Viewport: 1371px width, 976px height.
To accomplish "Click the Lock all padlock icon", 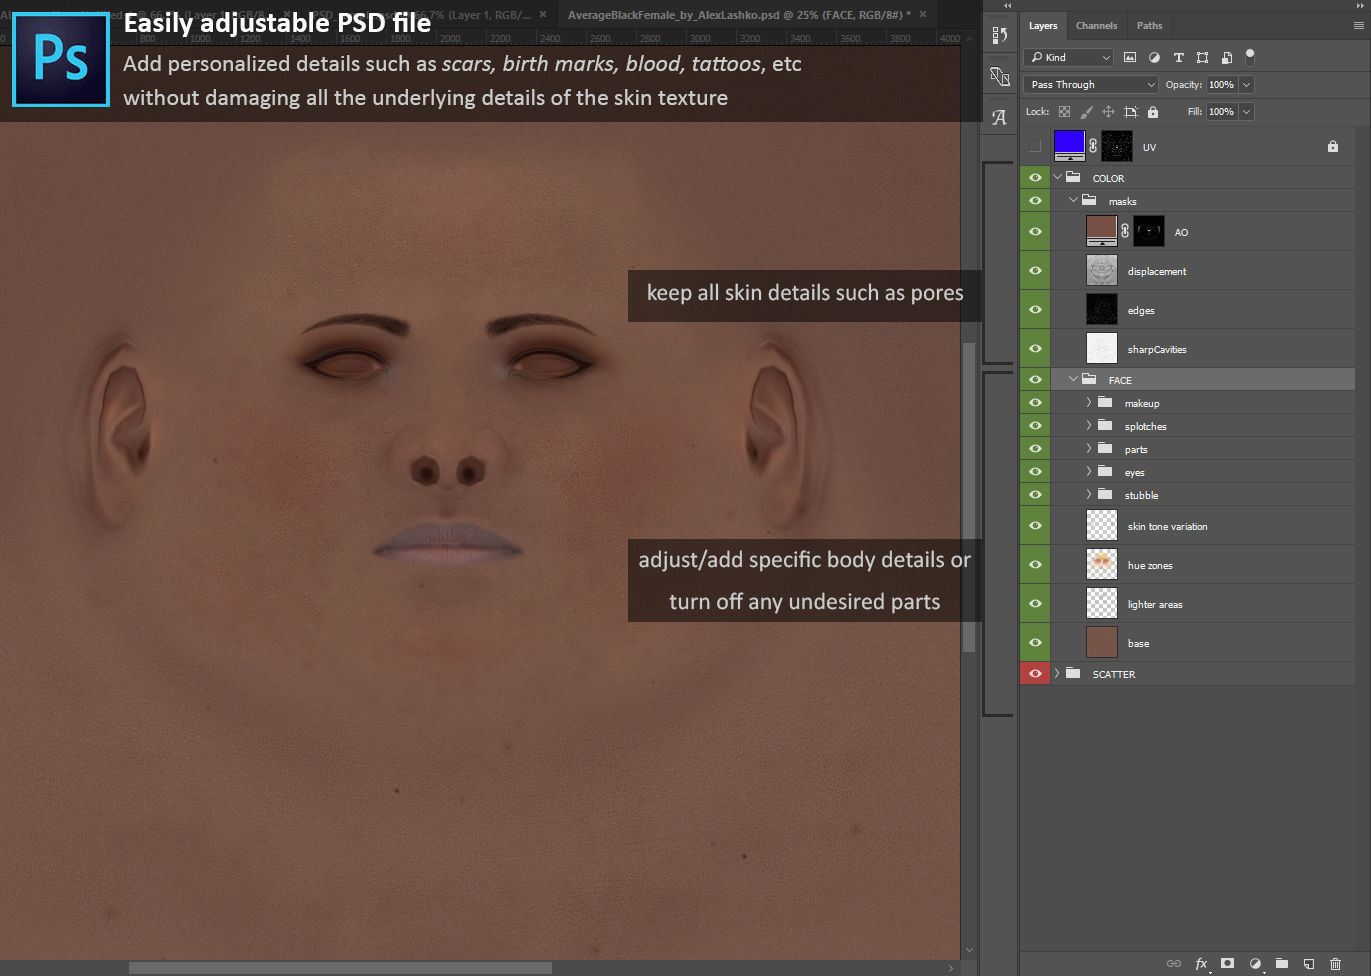I will (1153, 112).
